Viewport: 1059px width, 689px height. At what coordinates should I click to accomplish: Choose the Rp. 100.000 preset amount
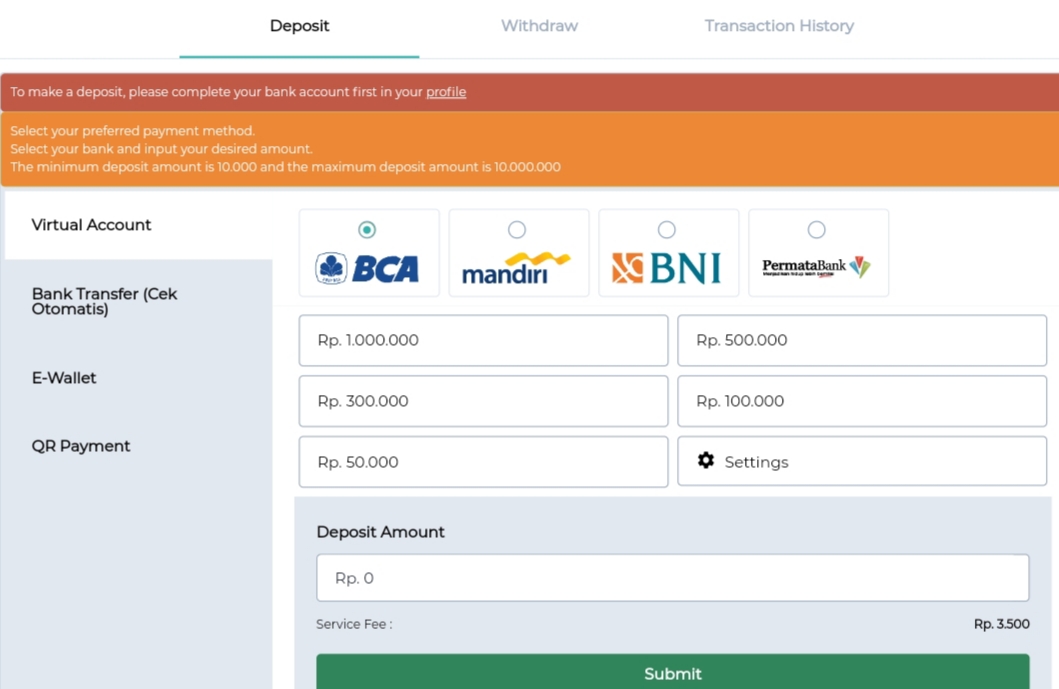(x=862, y=401)
